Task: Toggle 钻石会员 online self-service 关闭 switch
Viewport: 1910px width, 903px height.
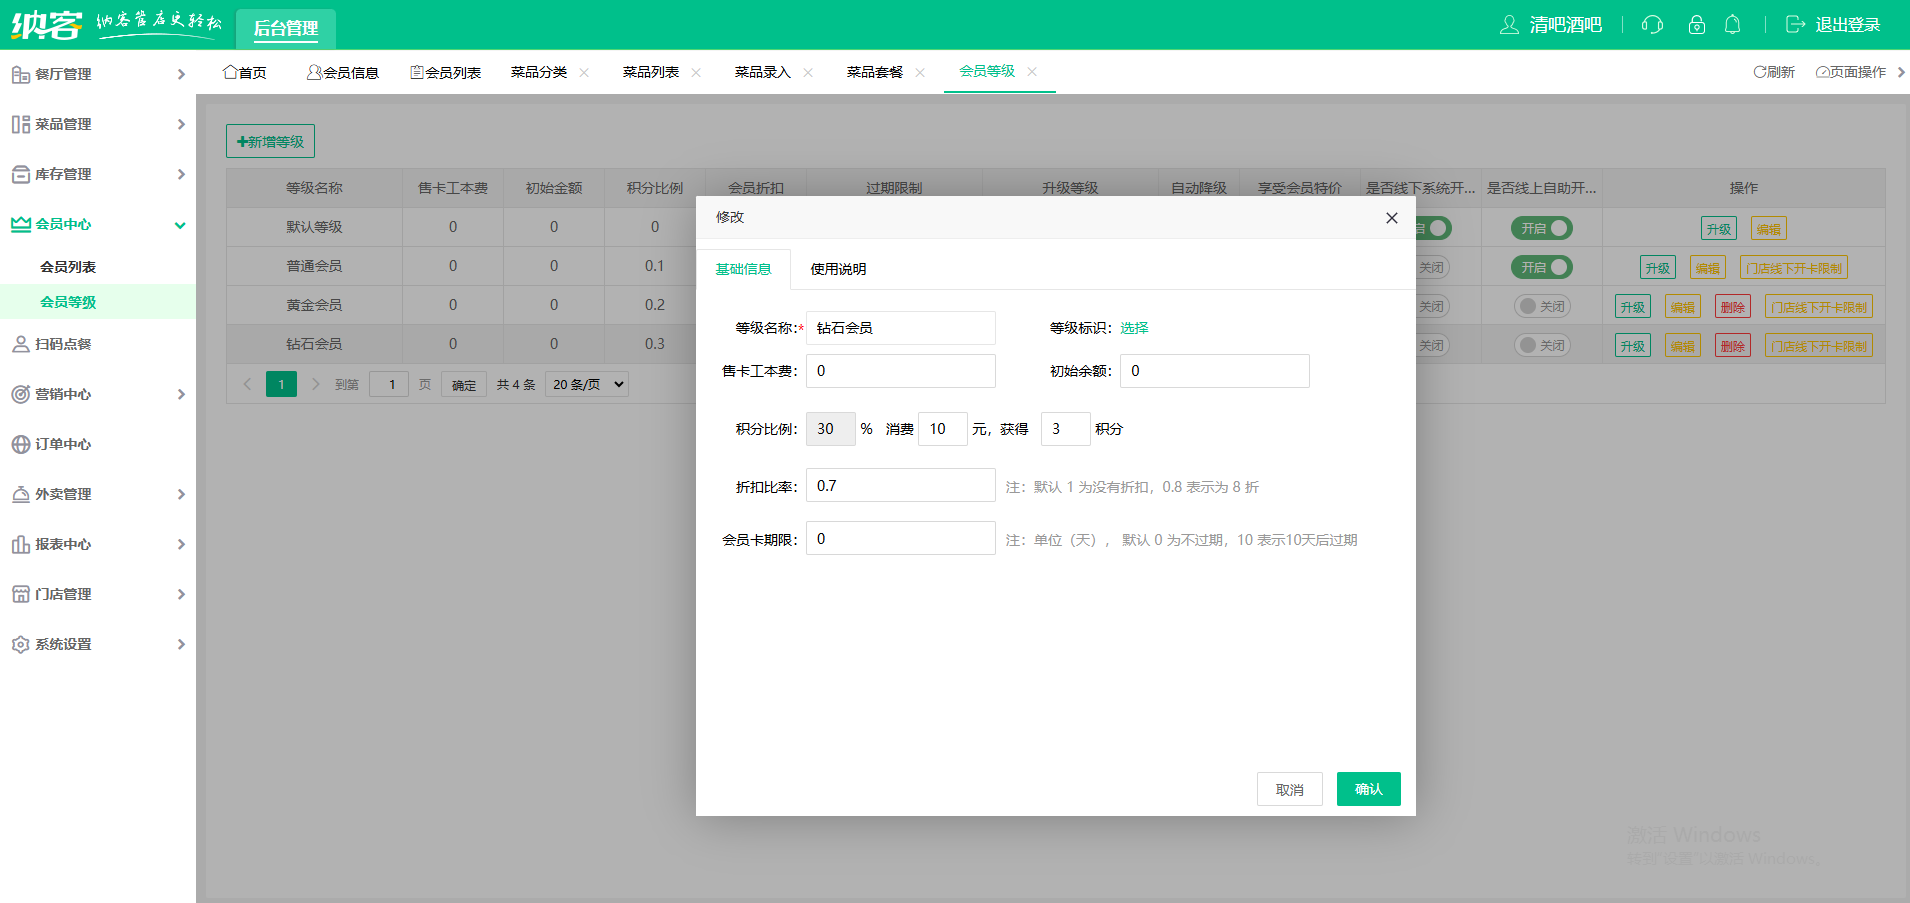Action: tap(1541, 345)
